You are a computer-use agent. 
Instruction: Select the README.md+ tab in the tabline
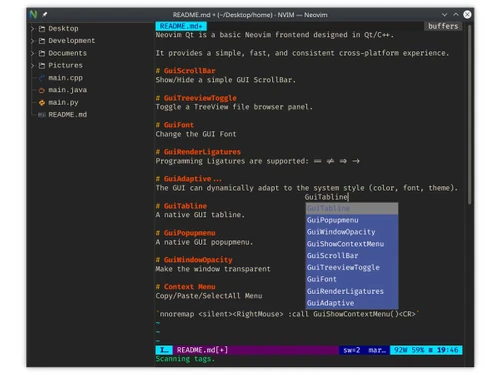point(181,26)
